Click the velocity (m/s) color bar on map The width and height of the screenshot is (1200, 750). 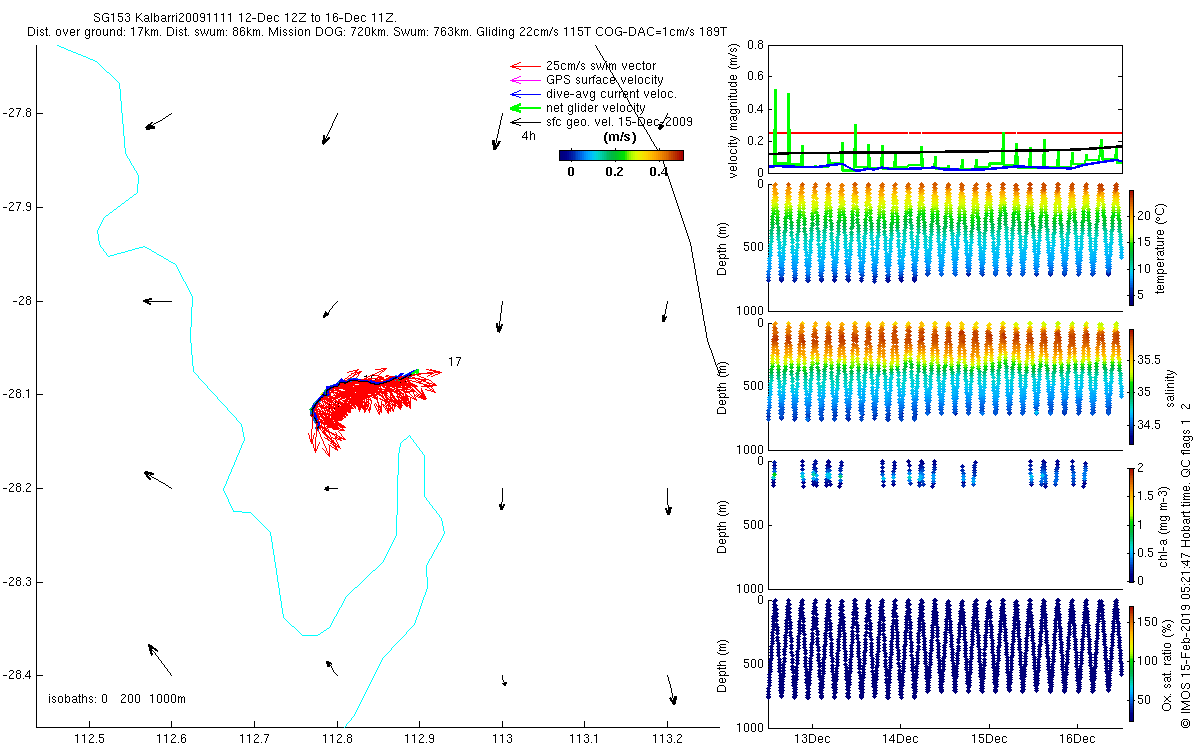(621, 155)
